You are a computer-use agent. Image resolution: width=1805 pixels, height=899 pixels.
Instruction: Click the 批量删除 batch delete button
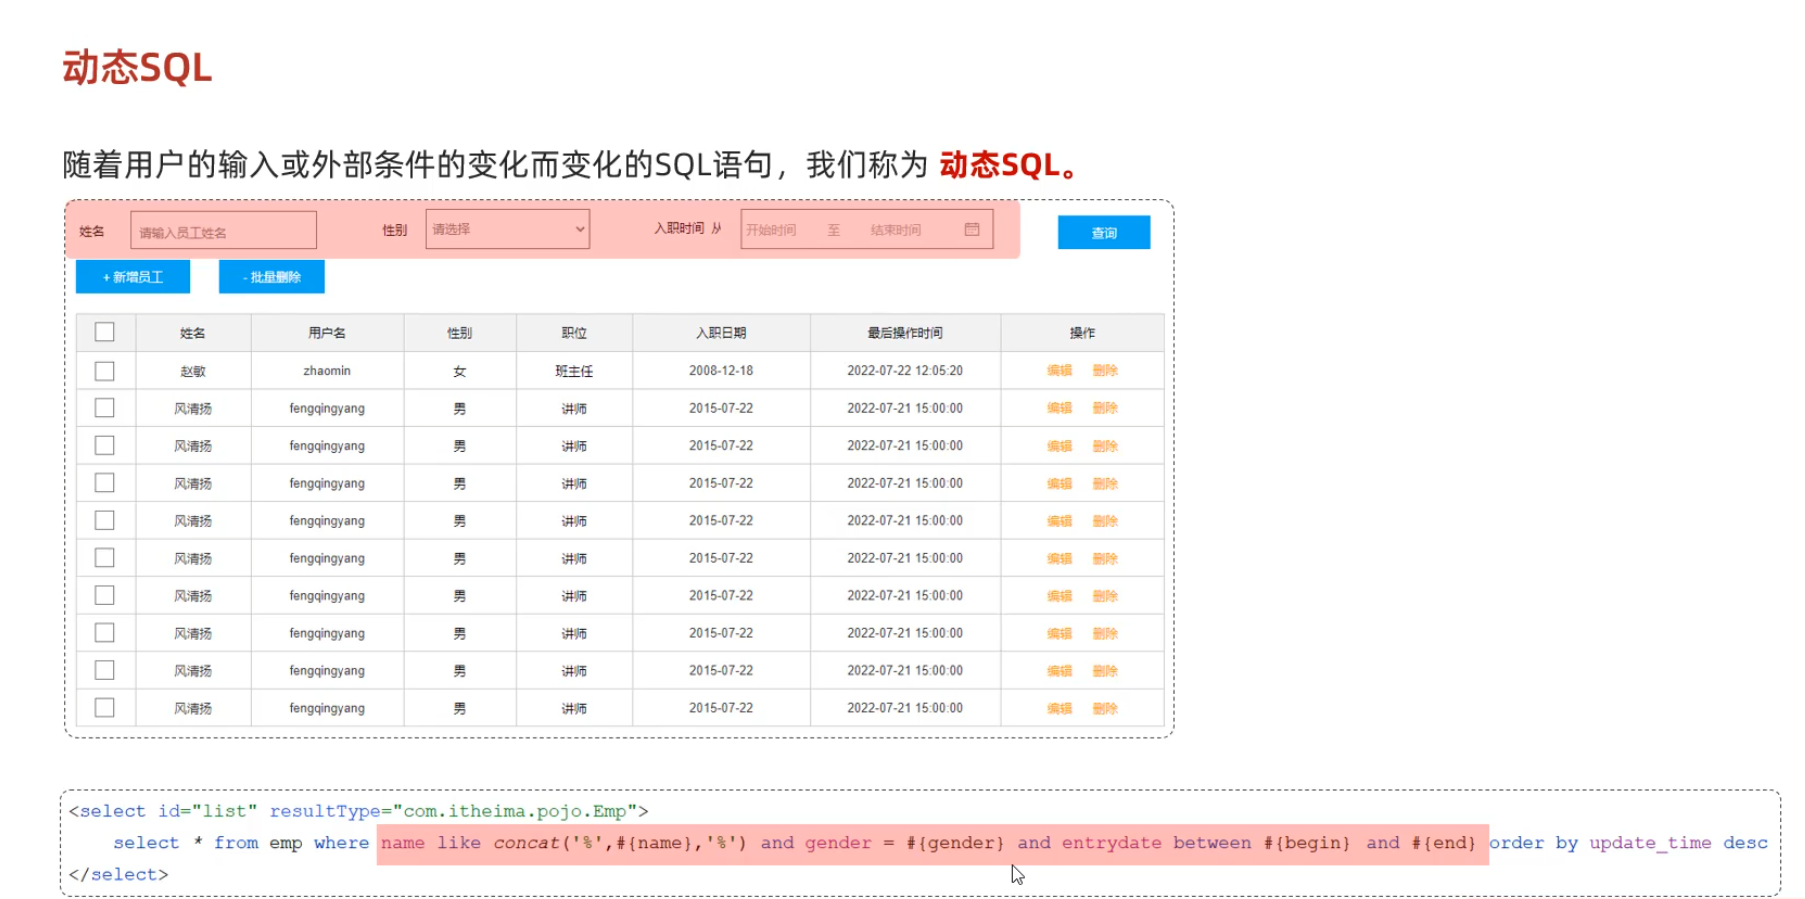coord(272,277)
